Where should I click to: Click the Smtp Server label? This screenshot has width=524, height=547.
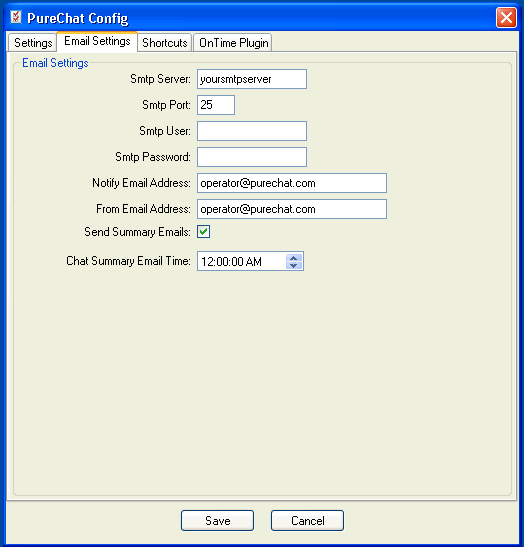160,79
